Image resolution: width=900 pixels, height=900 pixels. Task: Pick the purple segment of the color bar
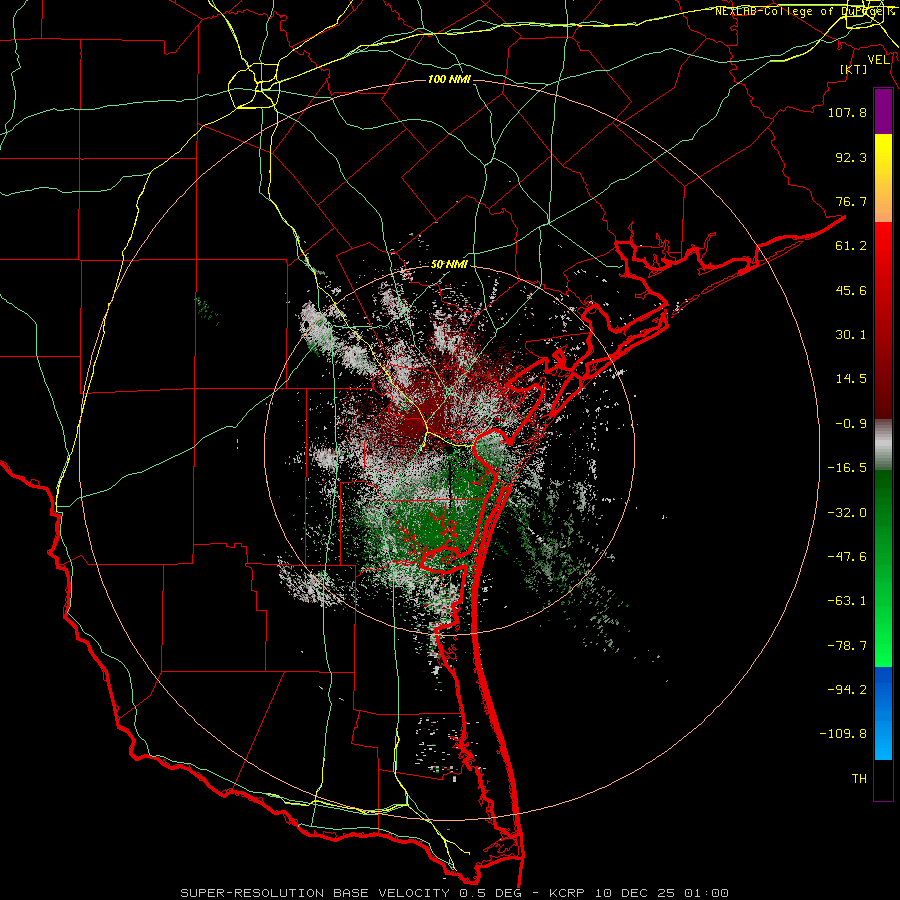point(883,111)
